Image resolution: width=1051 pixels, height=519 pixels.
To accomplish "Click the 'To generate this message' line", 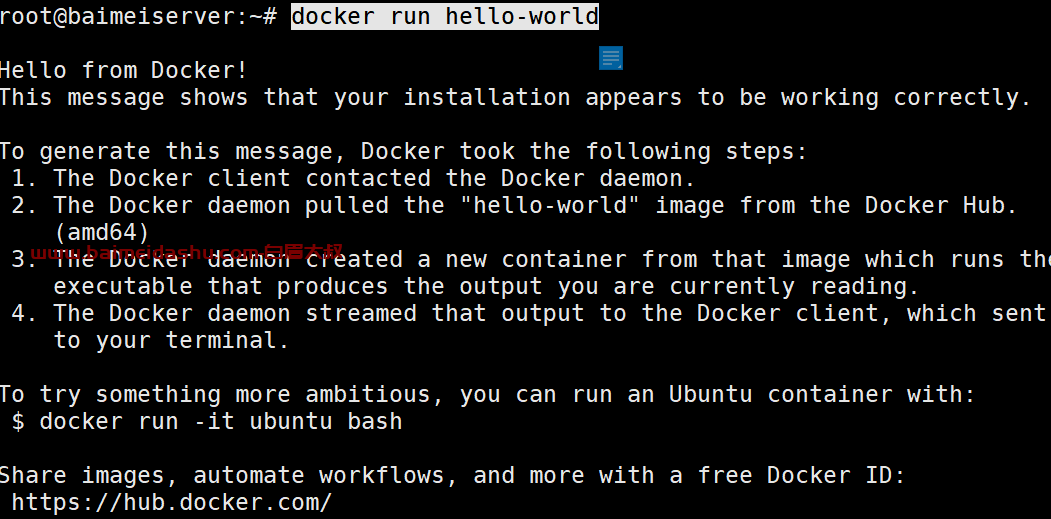I will coord(404,151).
